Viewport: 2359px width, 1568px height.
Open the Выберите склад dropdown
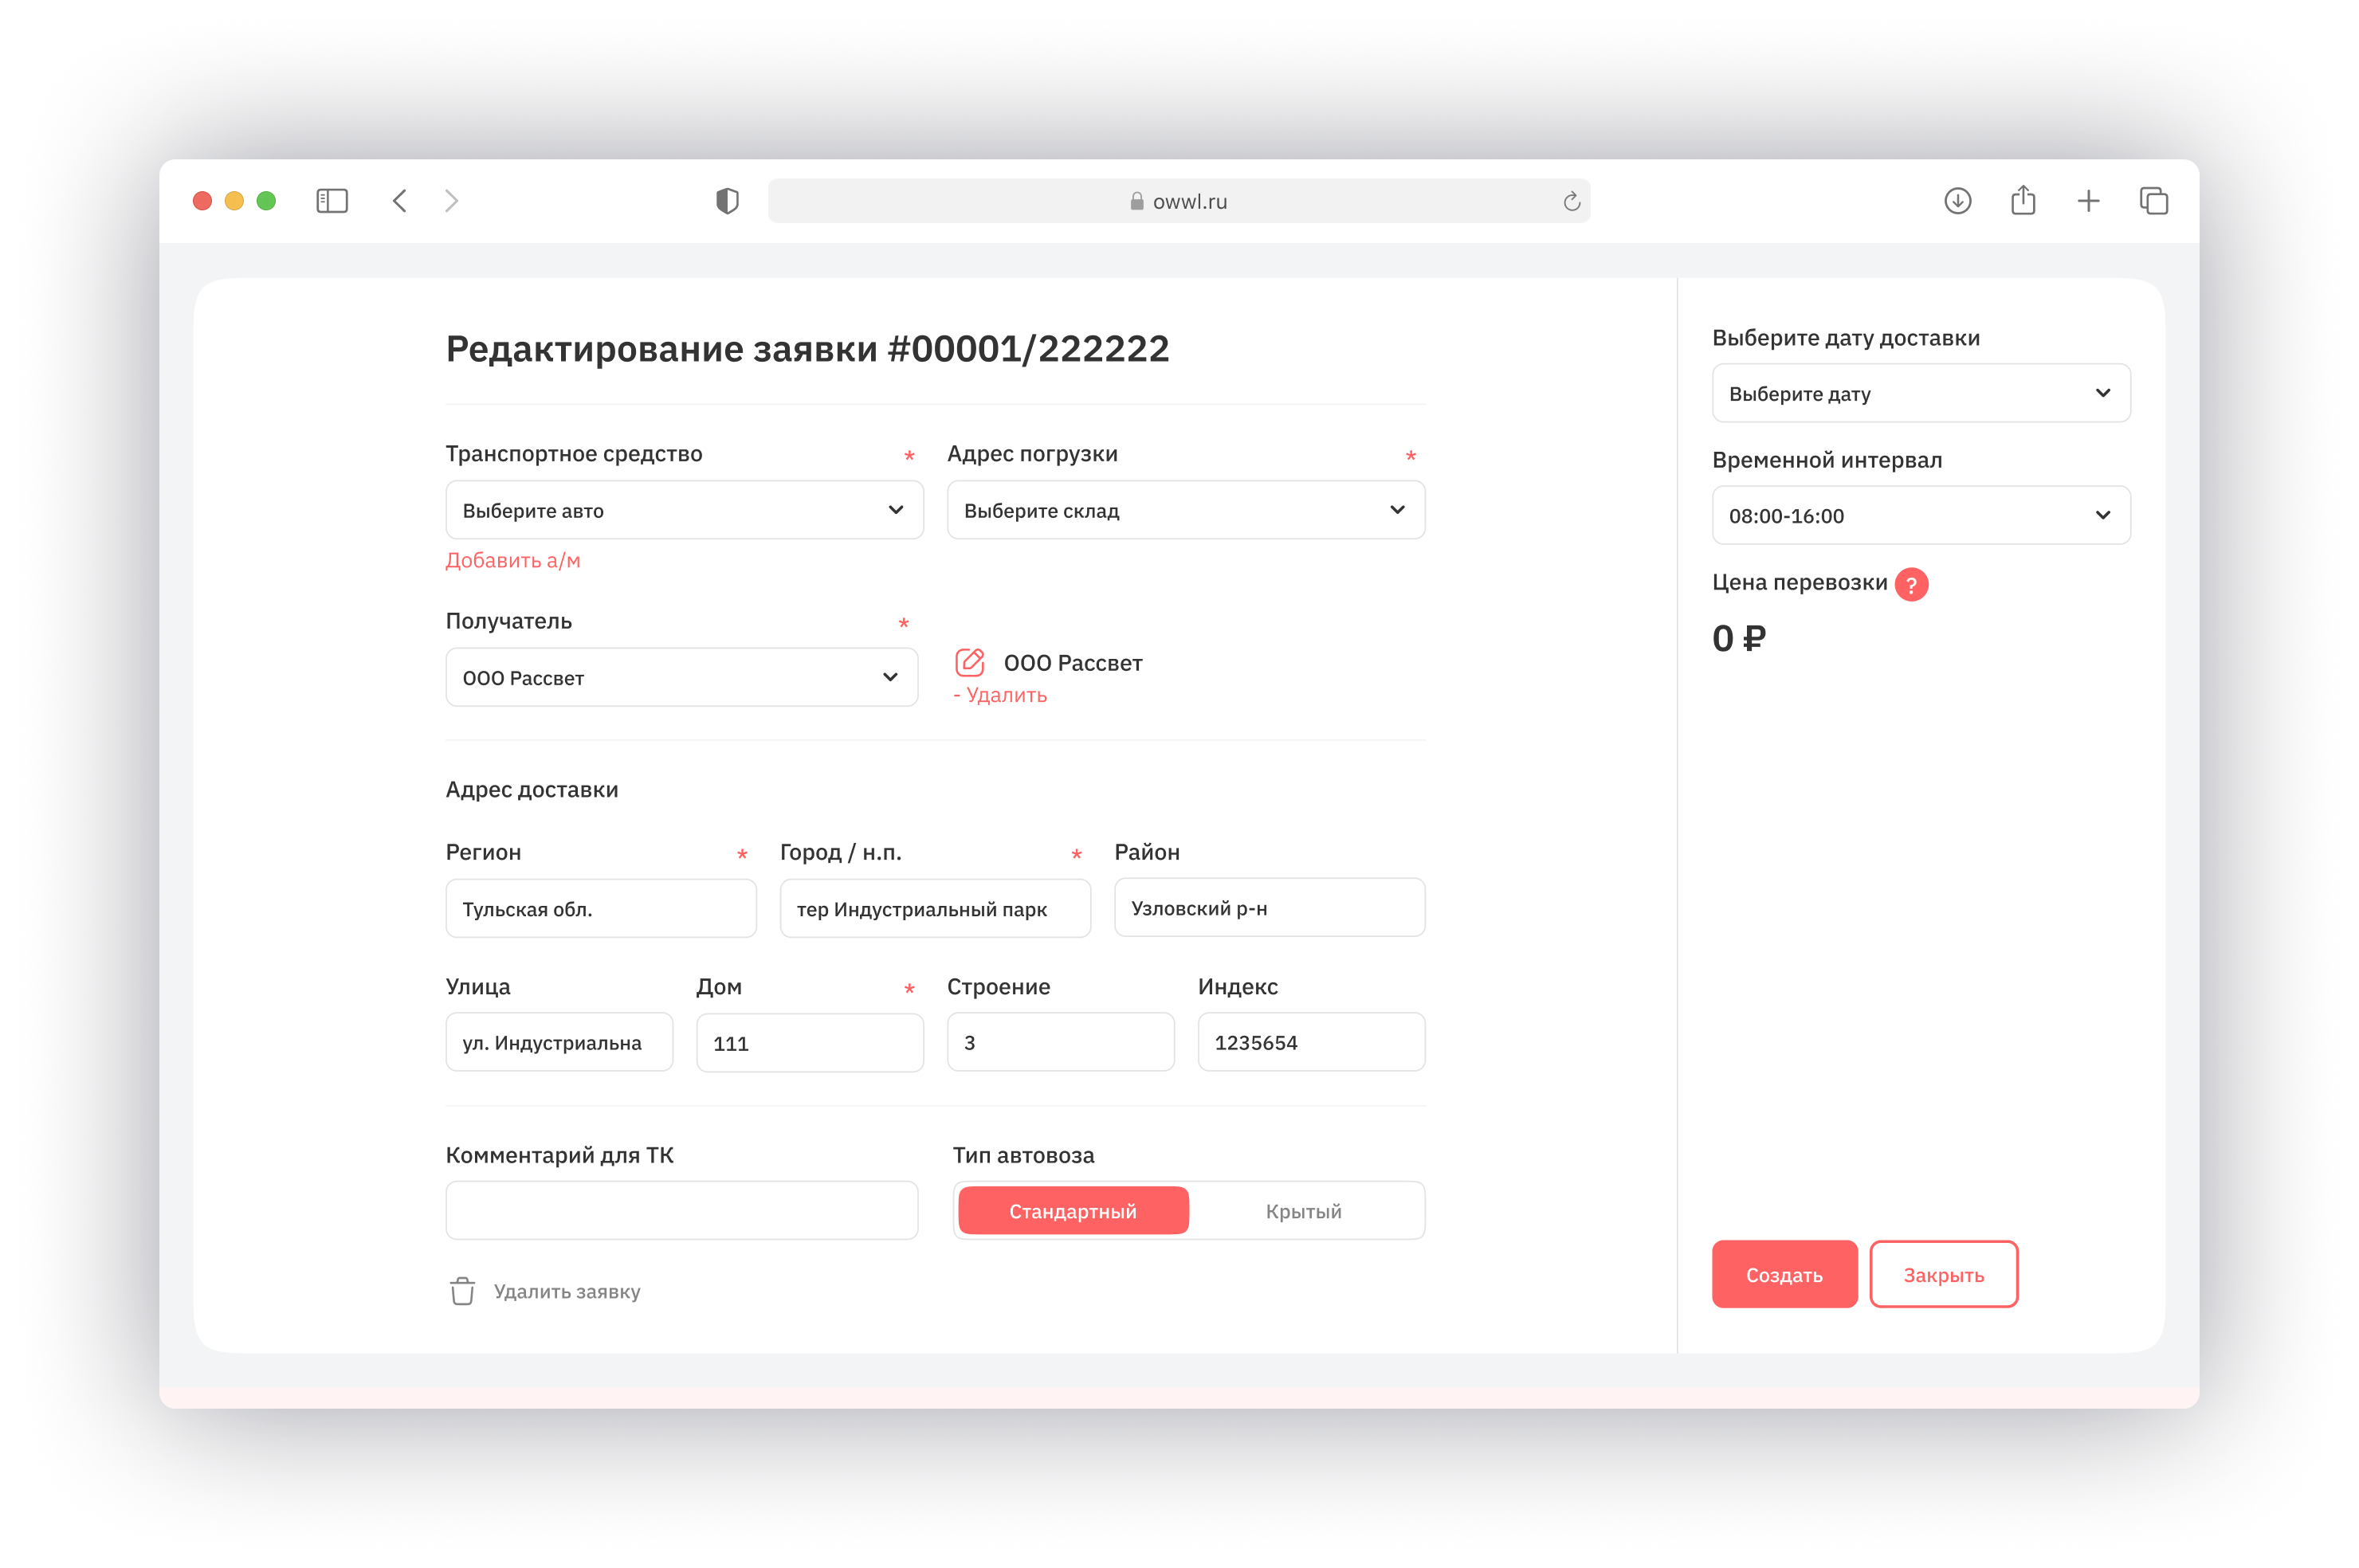coord(1186,510)
